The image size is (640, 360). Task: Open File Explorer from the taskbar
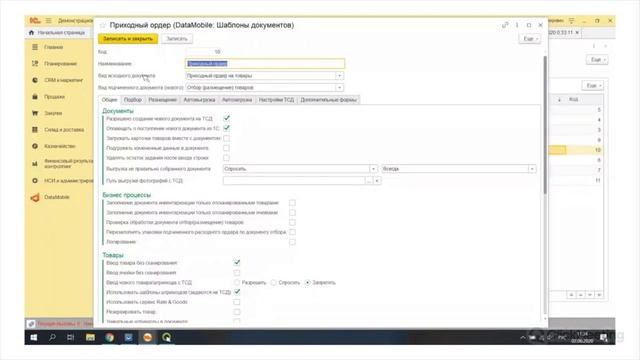[90, 337]
